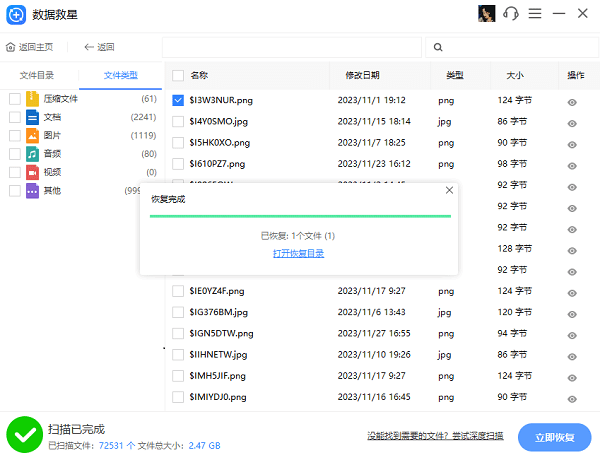Click the search magnifier icon
The height and width of the screenshot is (460, 600).
pyautogui.click(x=439, y=47)
